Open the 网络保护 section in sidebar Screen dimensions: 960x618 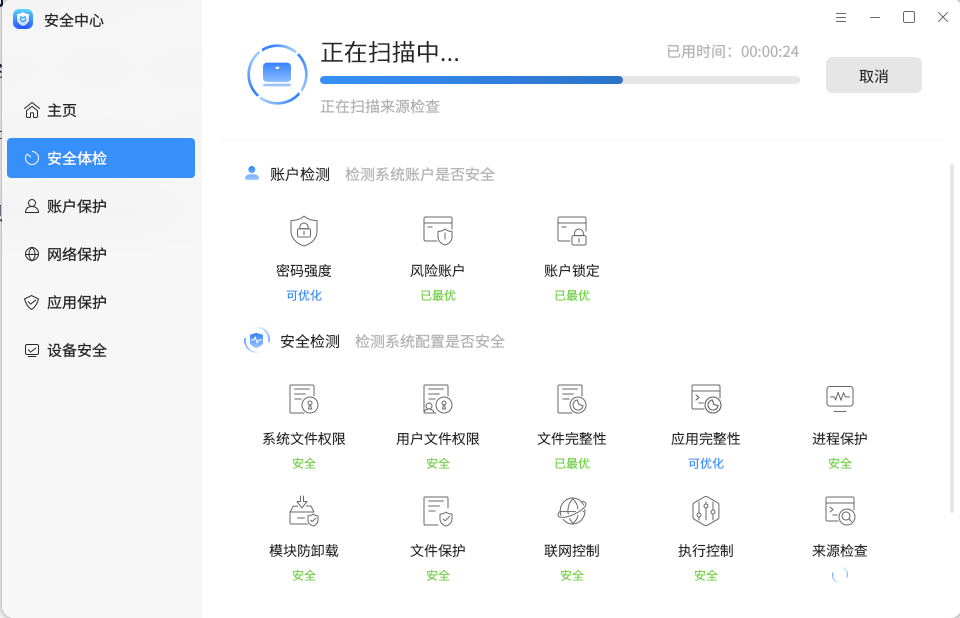point(100,254)
